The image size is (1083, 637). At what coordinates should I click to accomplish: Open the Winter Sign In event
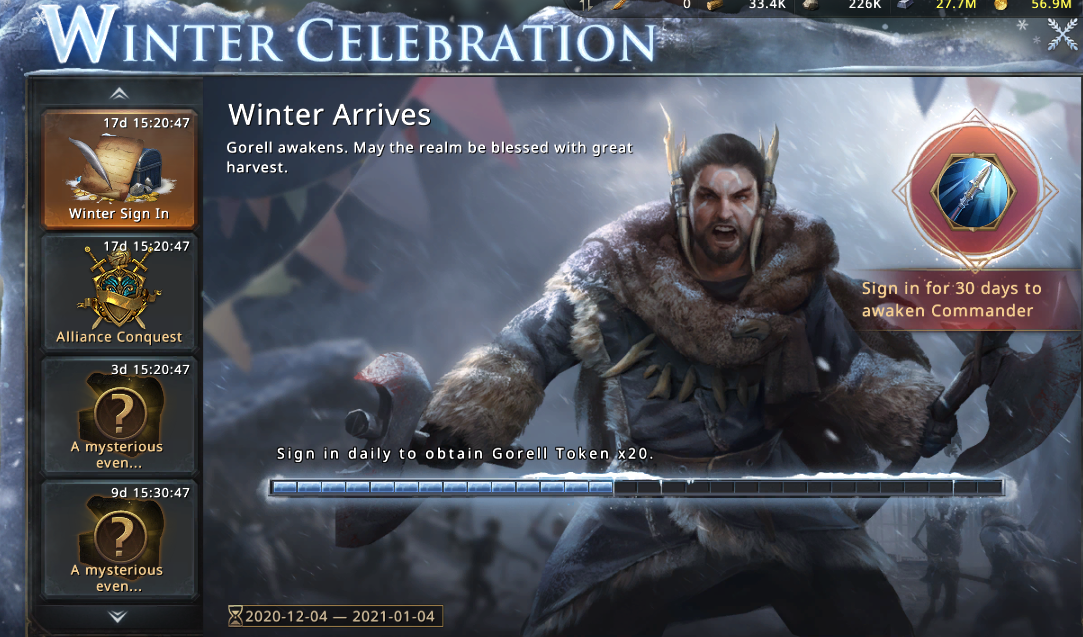tap(119, 169)
